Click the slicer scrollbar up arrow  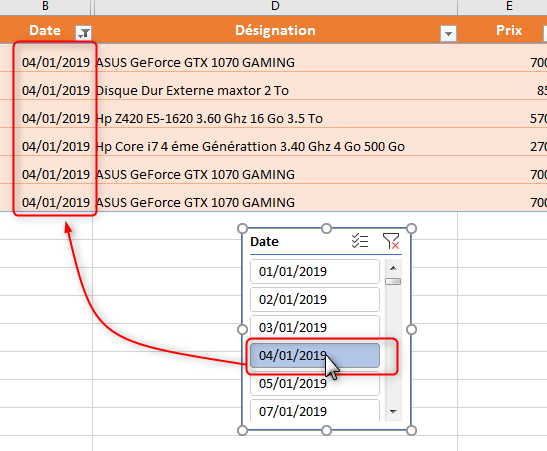[393, 268]
